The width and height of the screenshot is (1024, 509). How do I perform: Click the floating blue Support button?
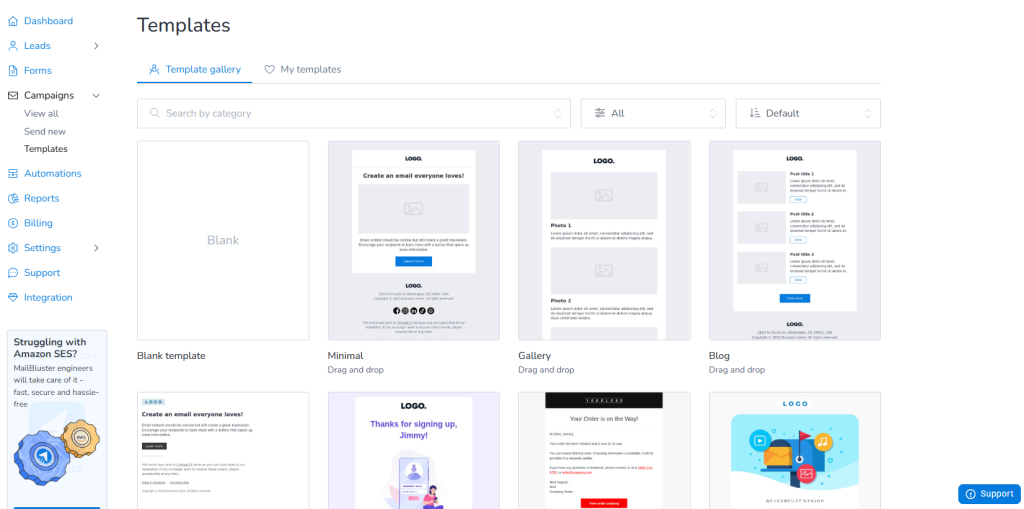coord(989,494)
